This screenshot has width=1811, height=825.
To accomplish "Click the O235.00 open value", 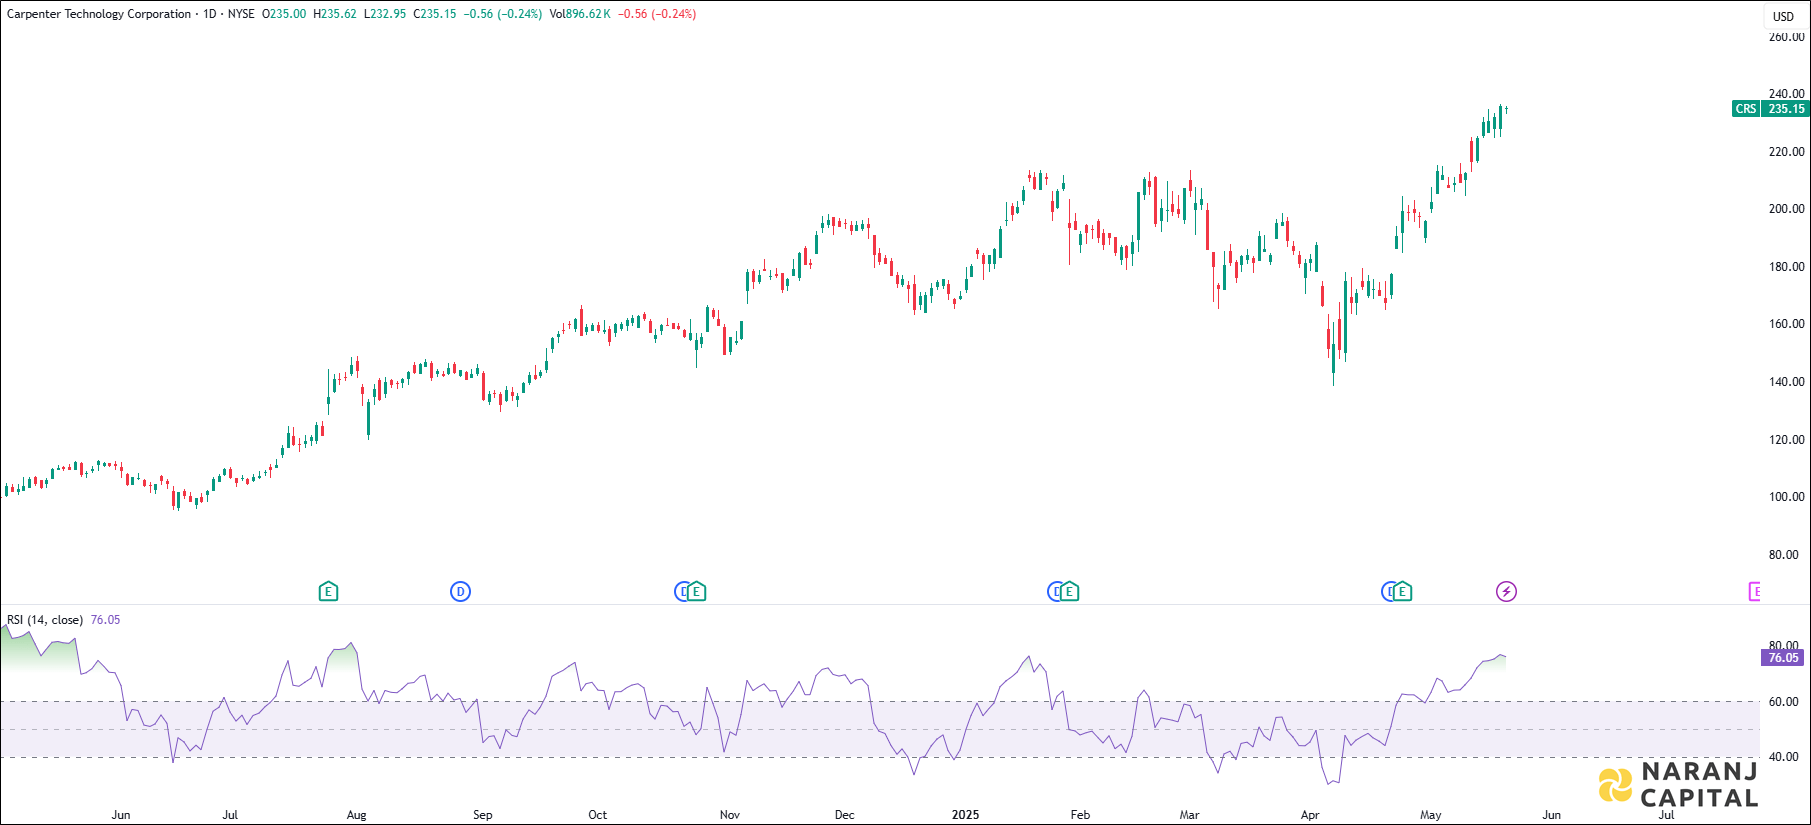I will coord(284,14).
